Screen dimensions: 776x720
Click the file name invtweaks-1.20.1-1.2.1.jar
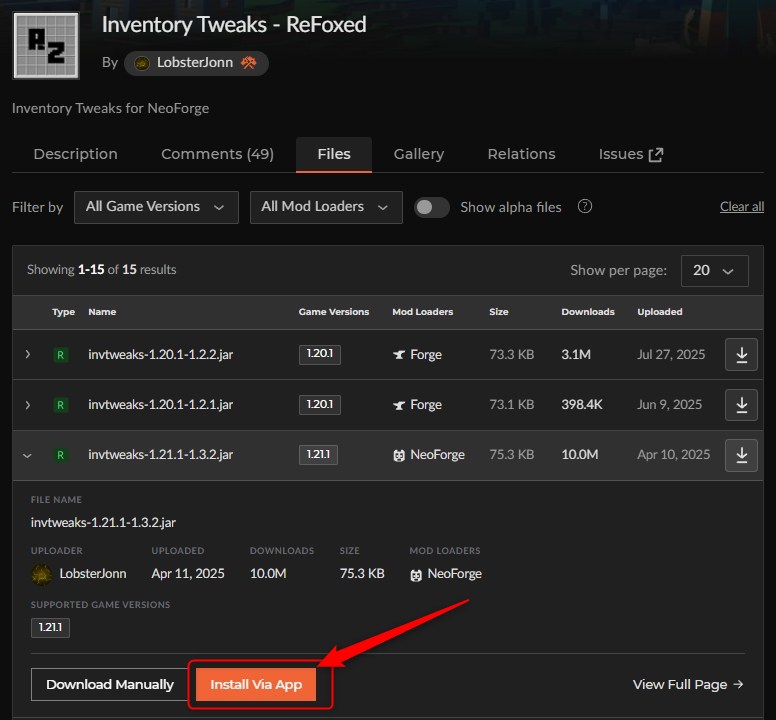tap(160, 405)
